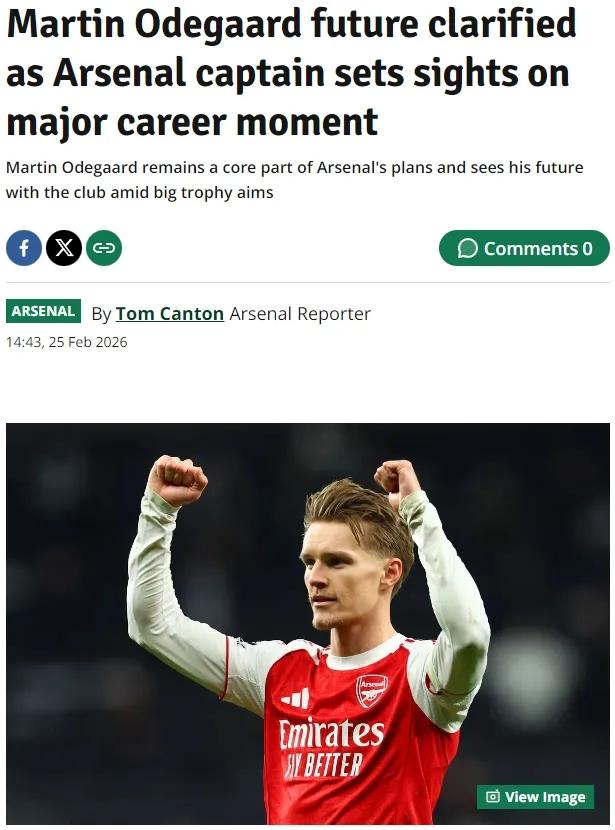Click the word "By" in the byline
This screenshot has height=830, width=615.
pos(101,314)
